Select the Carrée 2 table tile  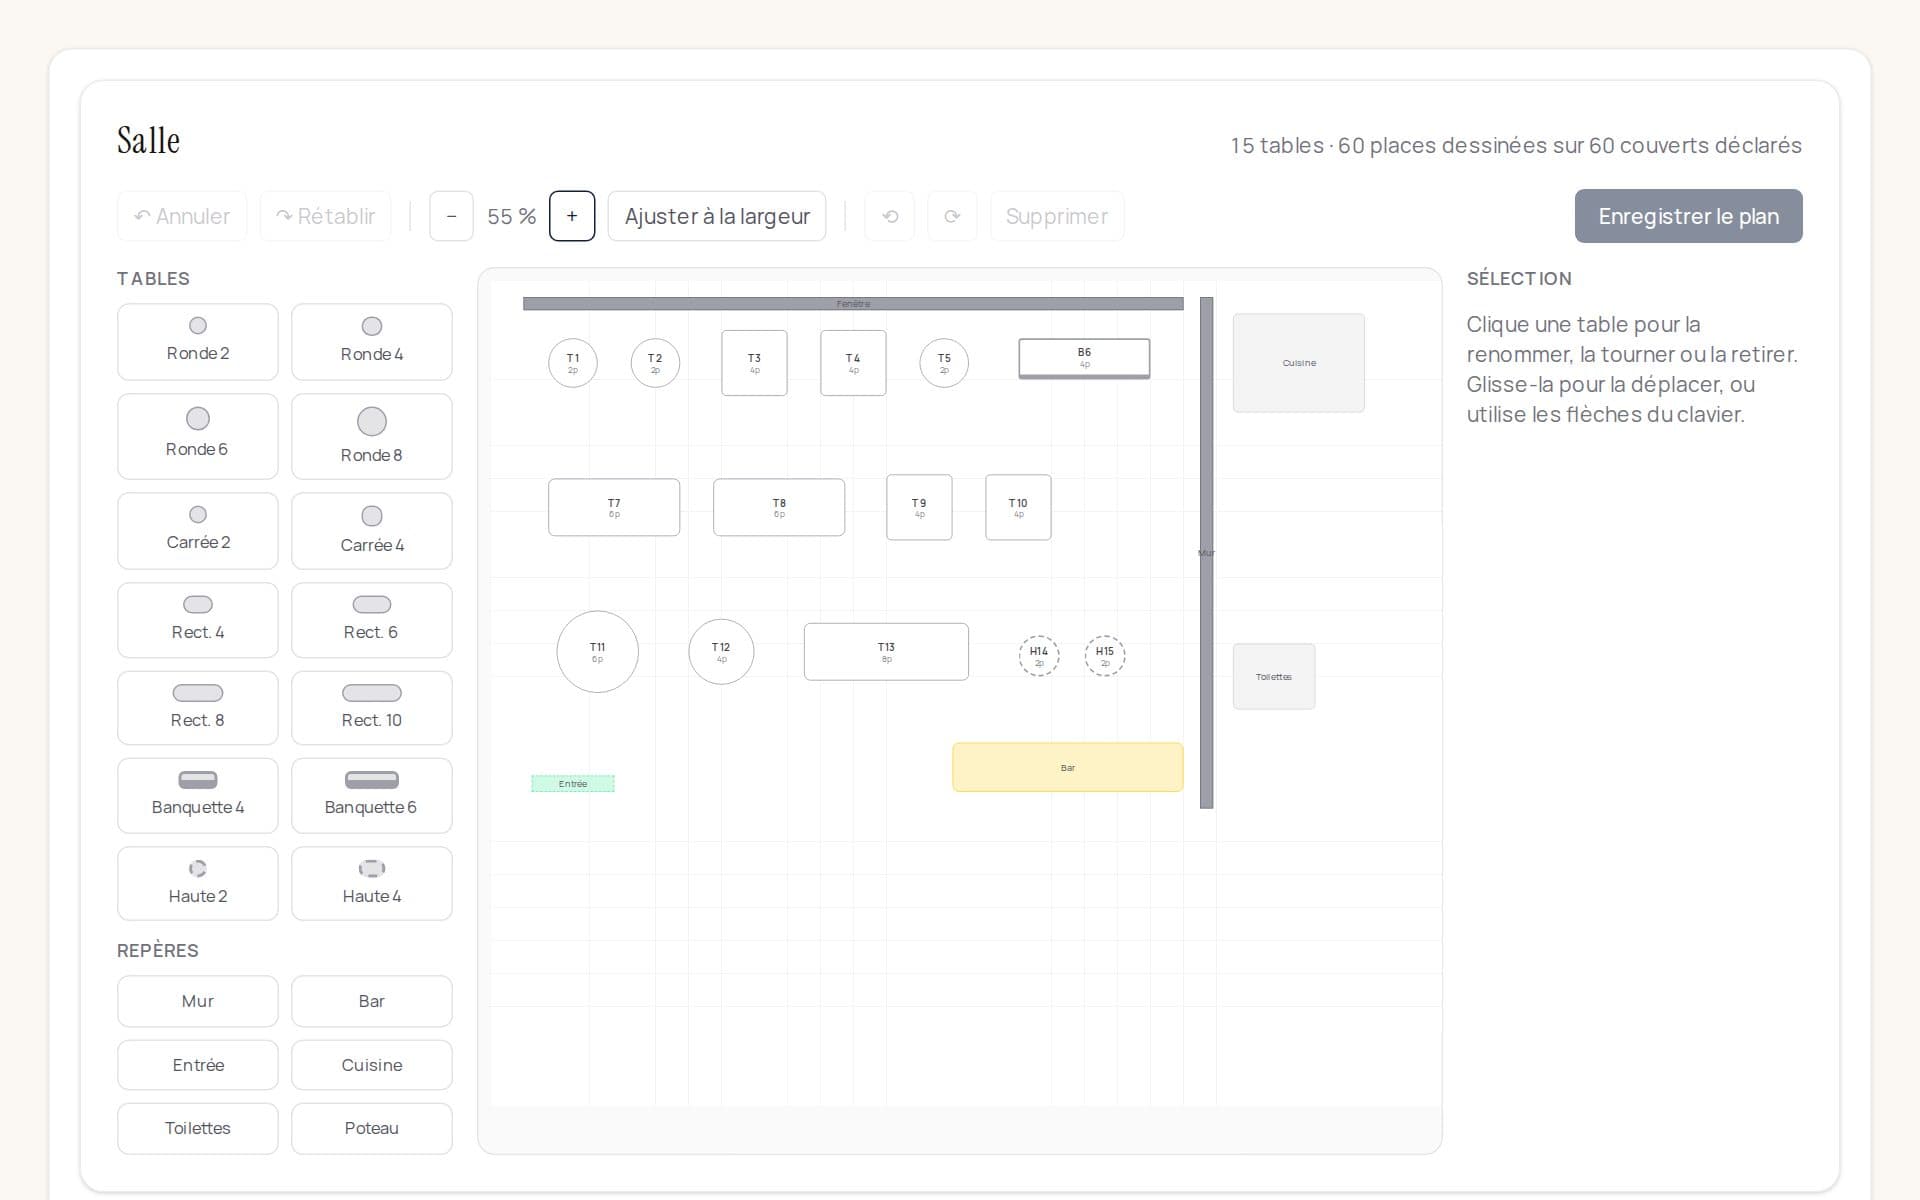coord(198,531)
